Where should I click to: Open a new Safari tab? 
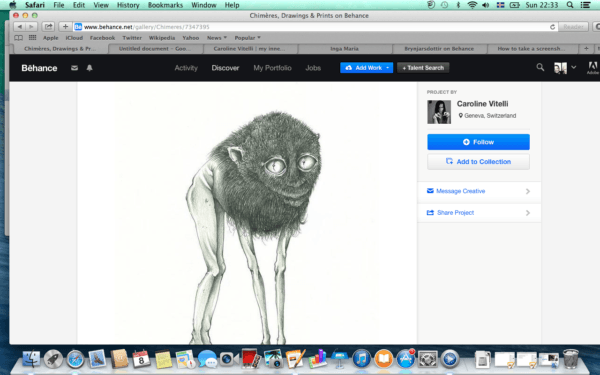point(586,49)
